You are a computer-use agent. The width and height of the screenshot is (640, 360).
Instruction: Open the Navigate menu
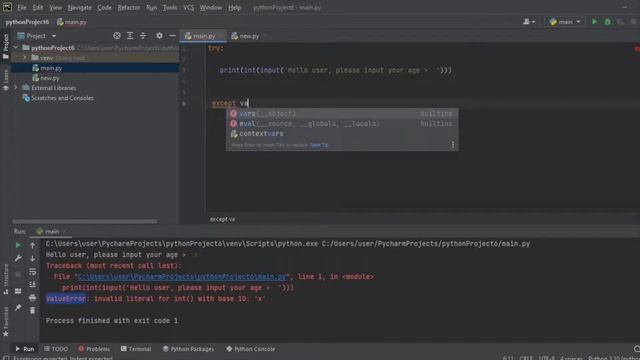click(x=80, y=7)
